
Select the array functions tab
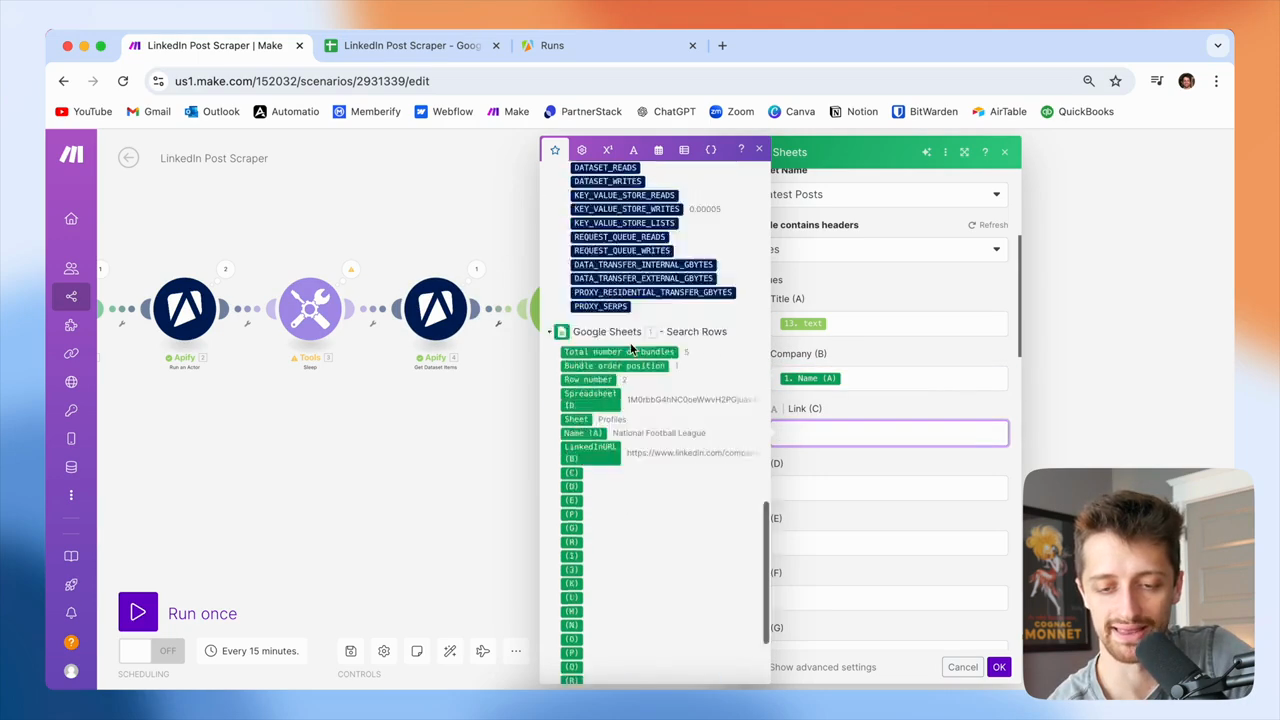click(684, 150)
